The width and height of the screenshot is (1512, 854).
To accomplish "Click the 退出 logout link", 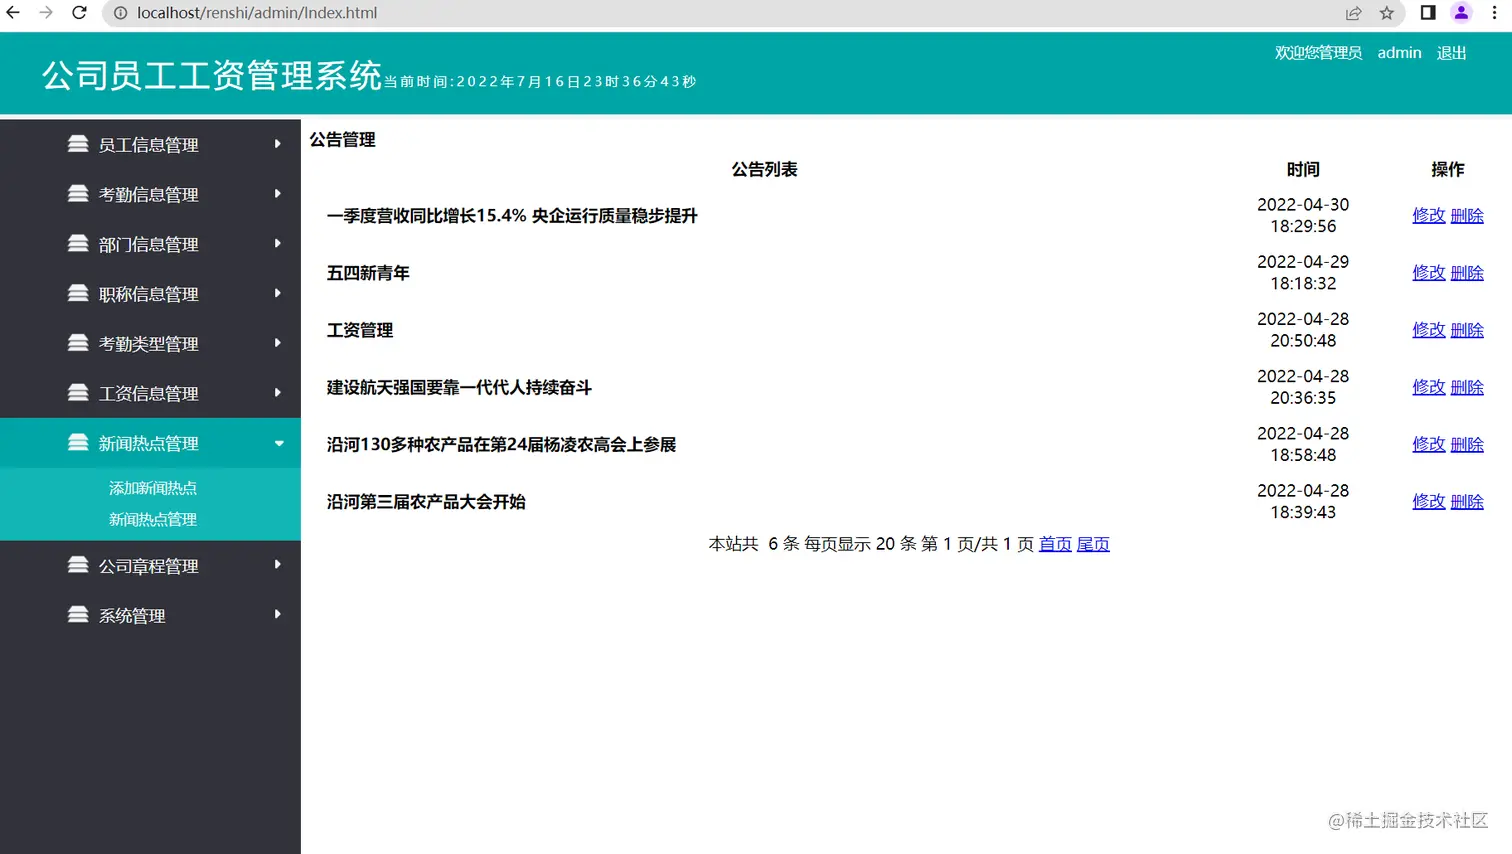I will pos(1450,53).
